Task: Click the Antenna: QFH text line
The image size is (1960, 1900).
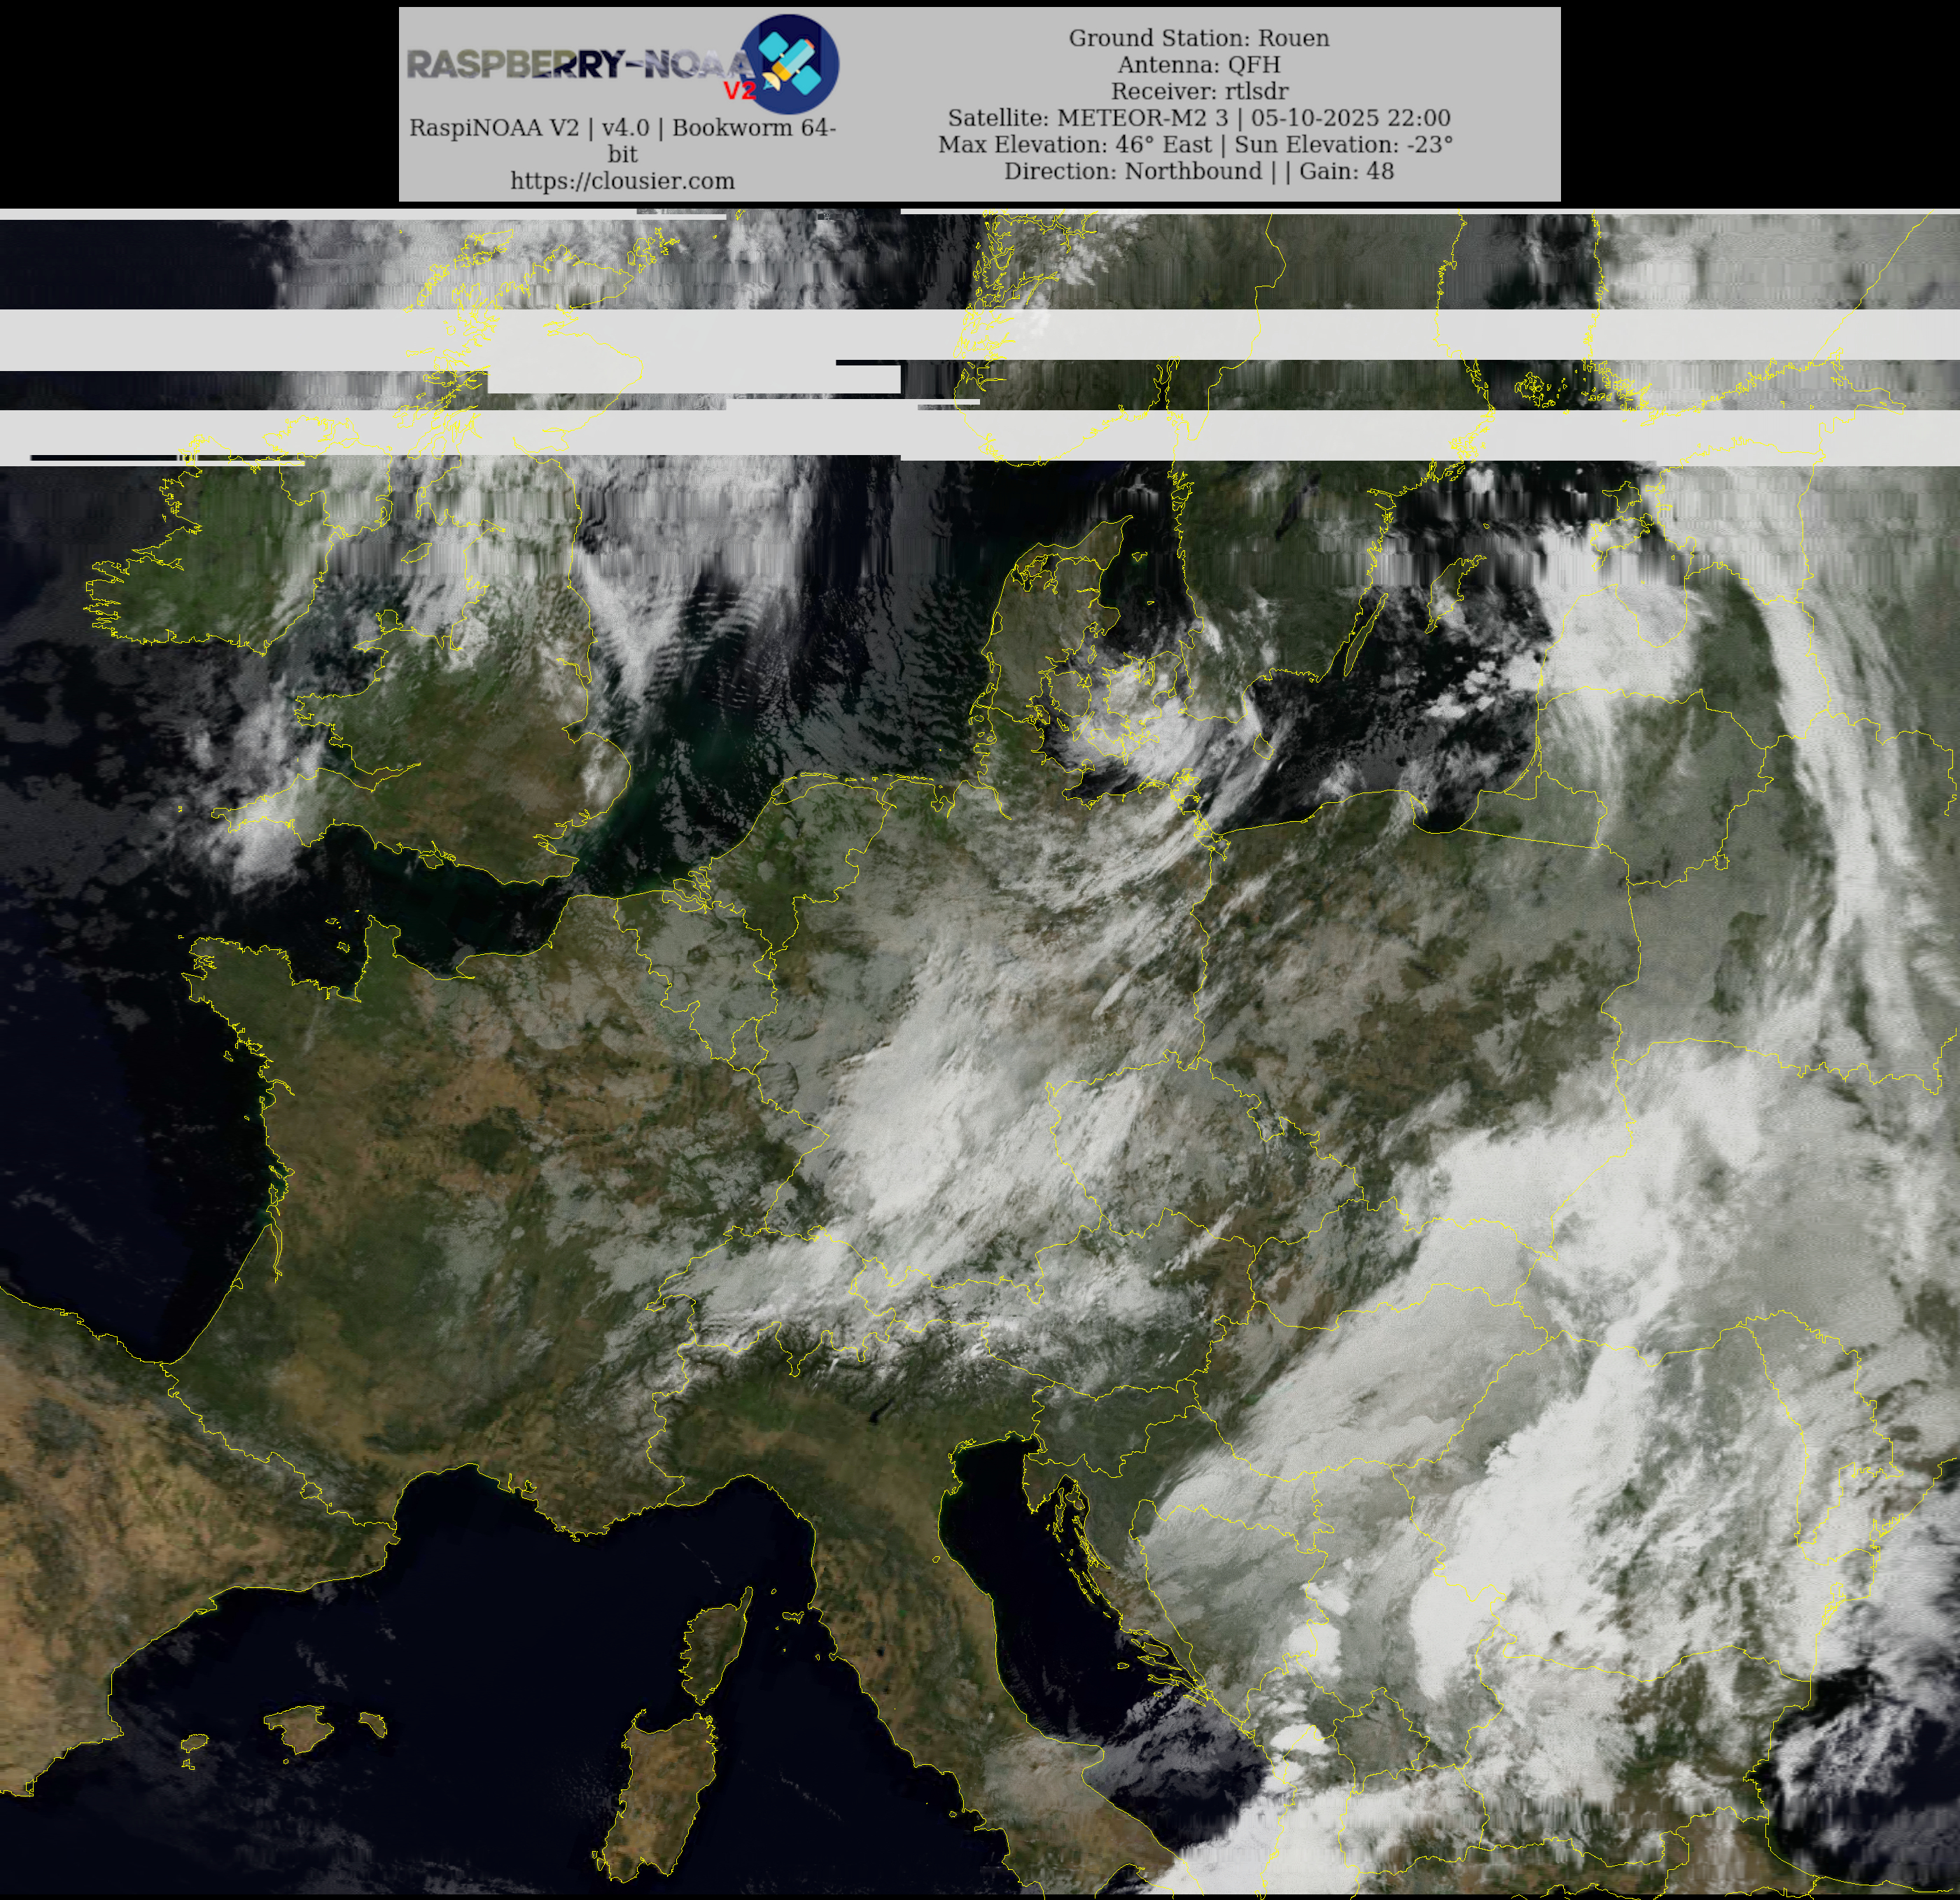Action: 1198,65
